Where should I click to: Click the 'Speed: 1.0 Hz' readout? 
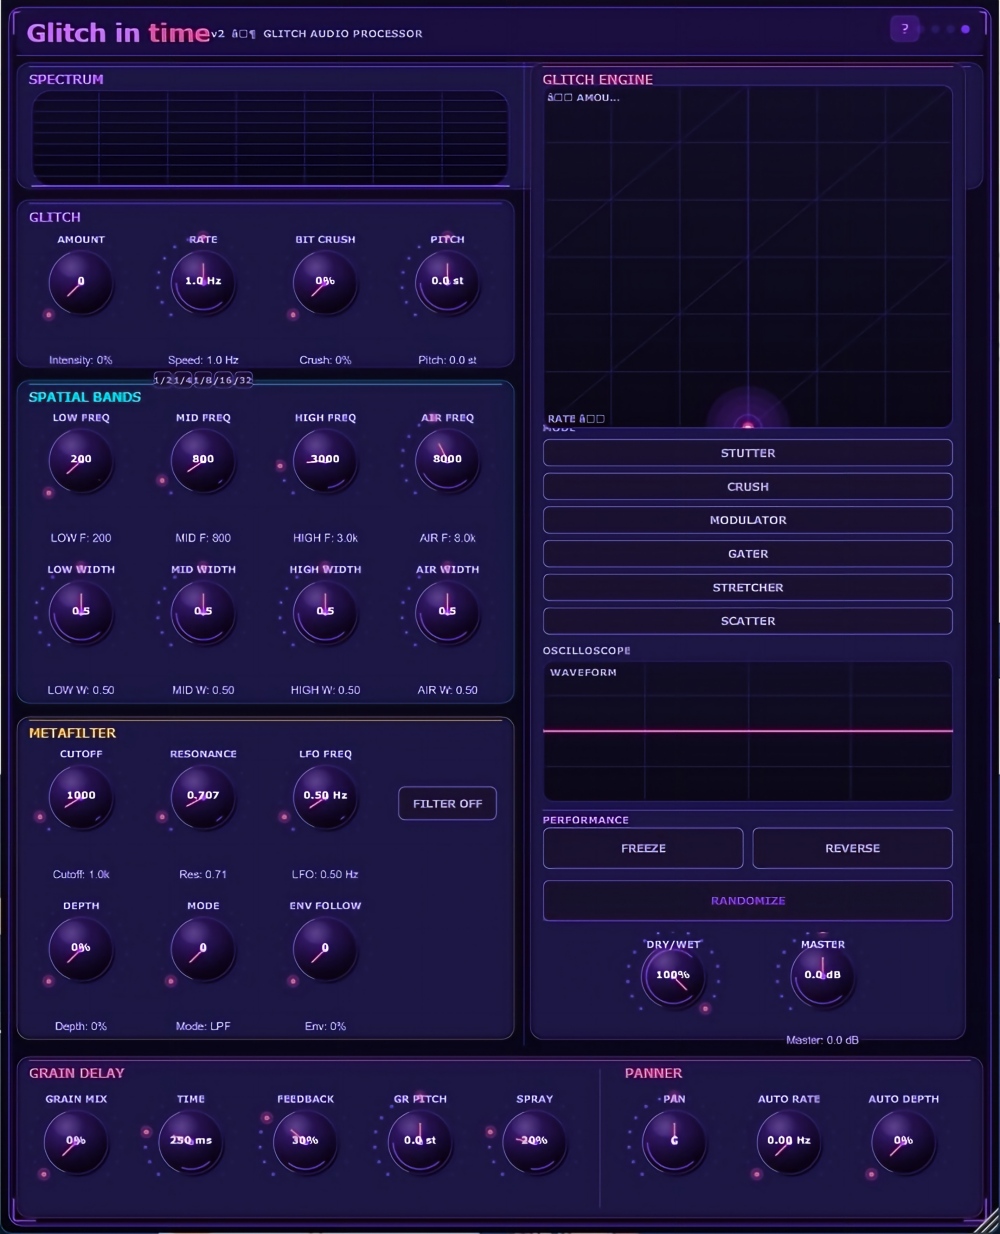pos(203,360)
